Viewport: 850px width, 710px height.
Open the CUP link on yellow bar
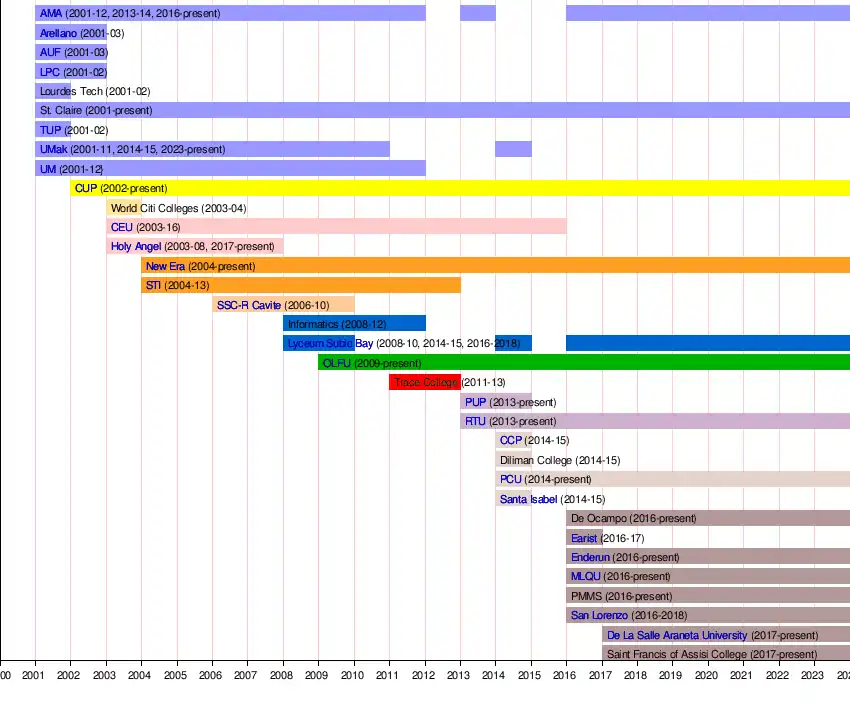[86, 188]
